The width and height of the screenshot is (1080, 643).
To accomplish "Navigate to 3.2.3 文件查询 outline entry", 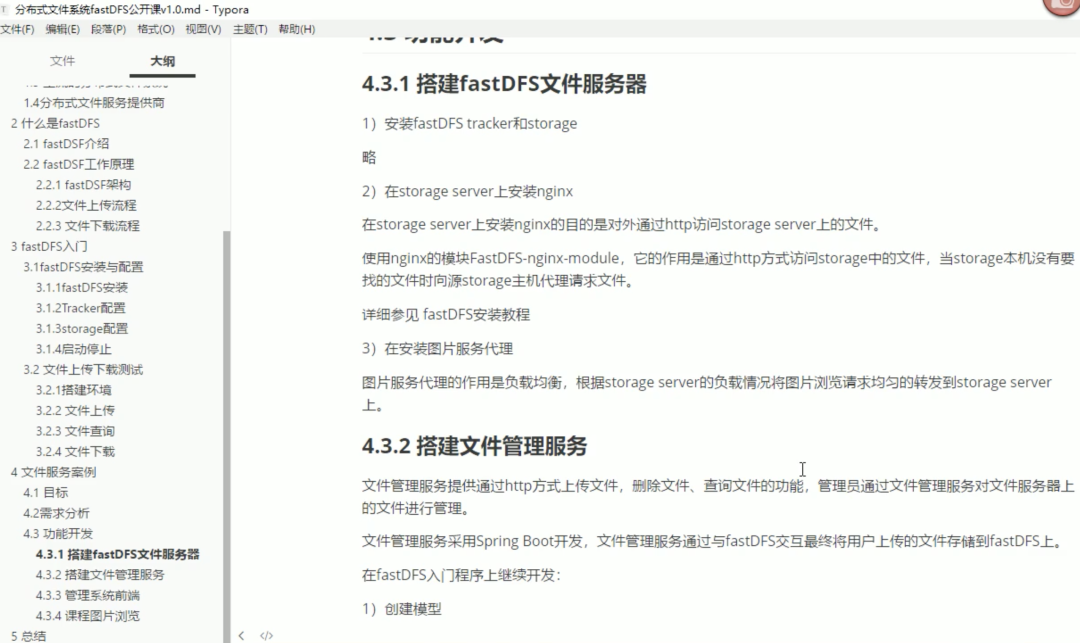I will coord(75,431).
